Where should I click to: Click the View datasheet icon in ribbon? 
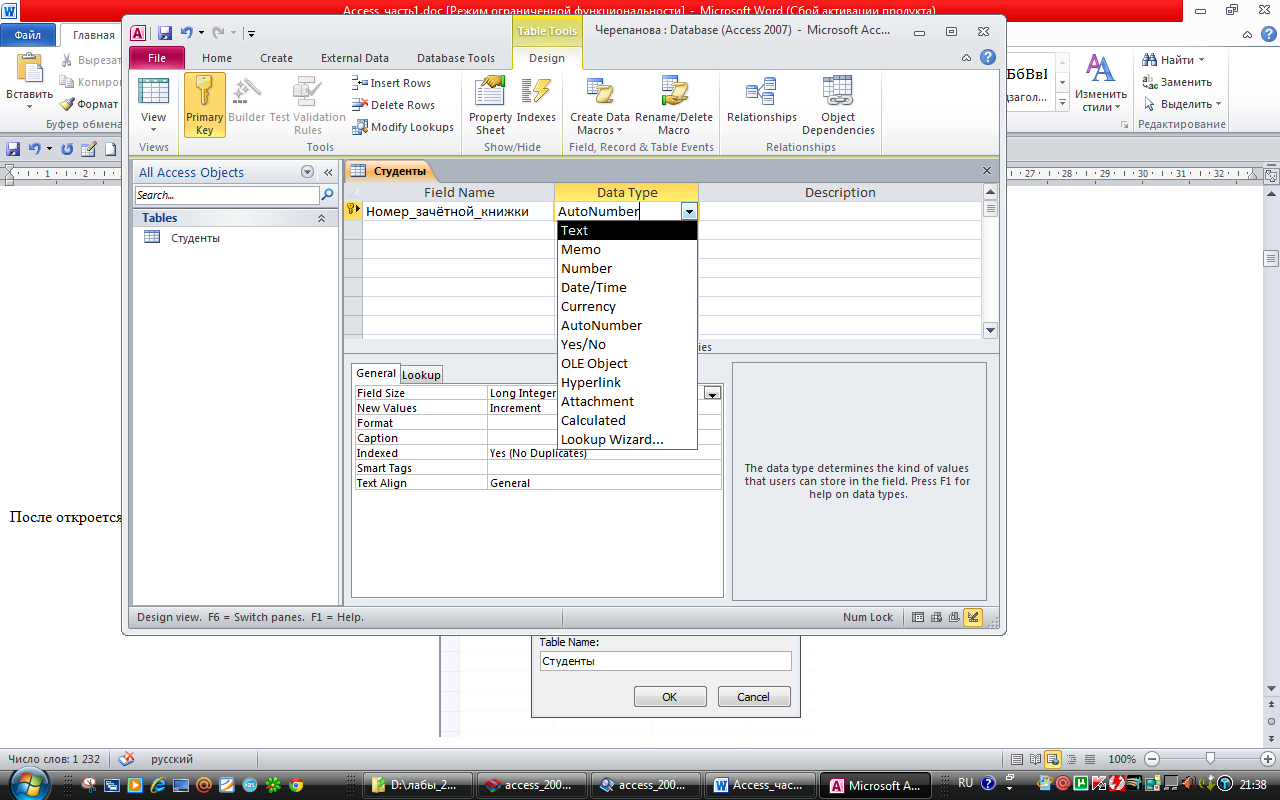[153, 91]
